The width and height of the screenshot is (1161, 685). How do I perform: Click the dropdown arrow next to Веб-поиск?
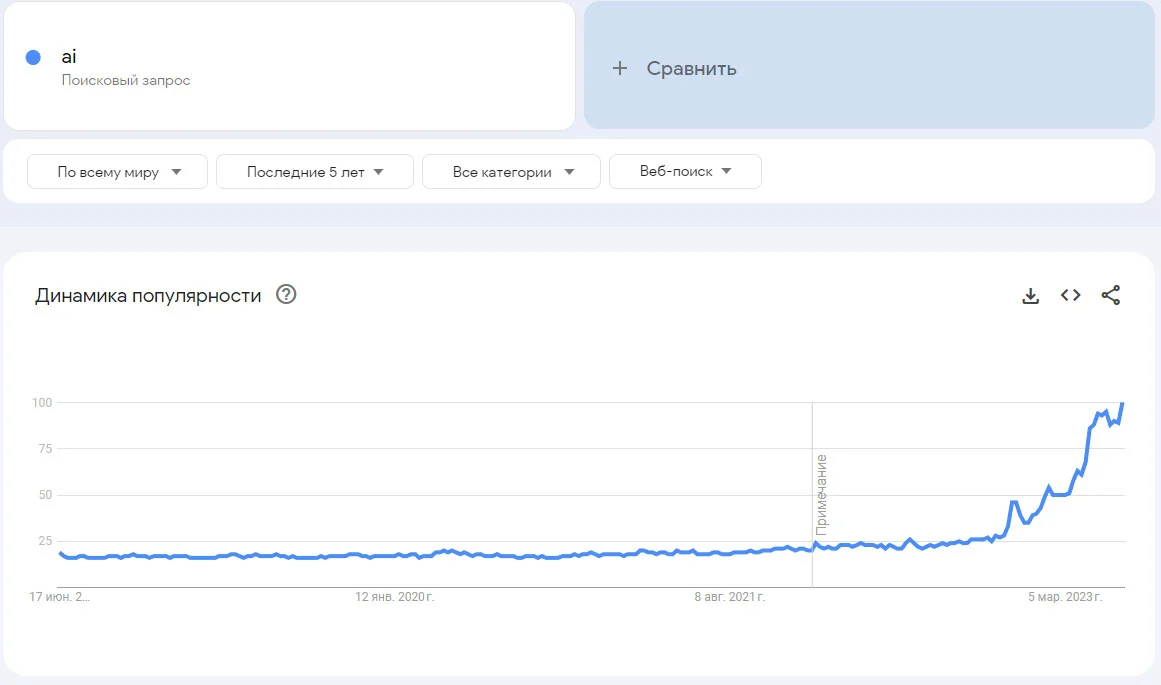726,171
